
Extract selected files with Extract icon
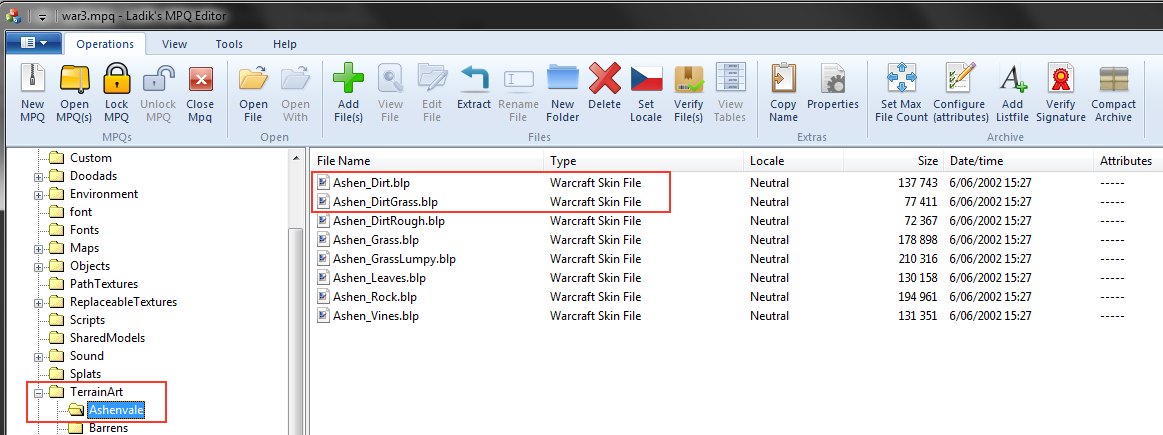(475, 78)
